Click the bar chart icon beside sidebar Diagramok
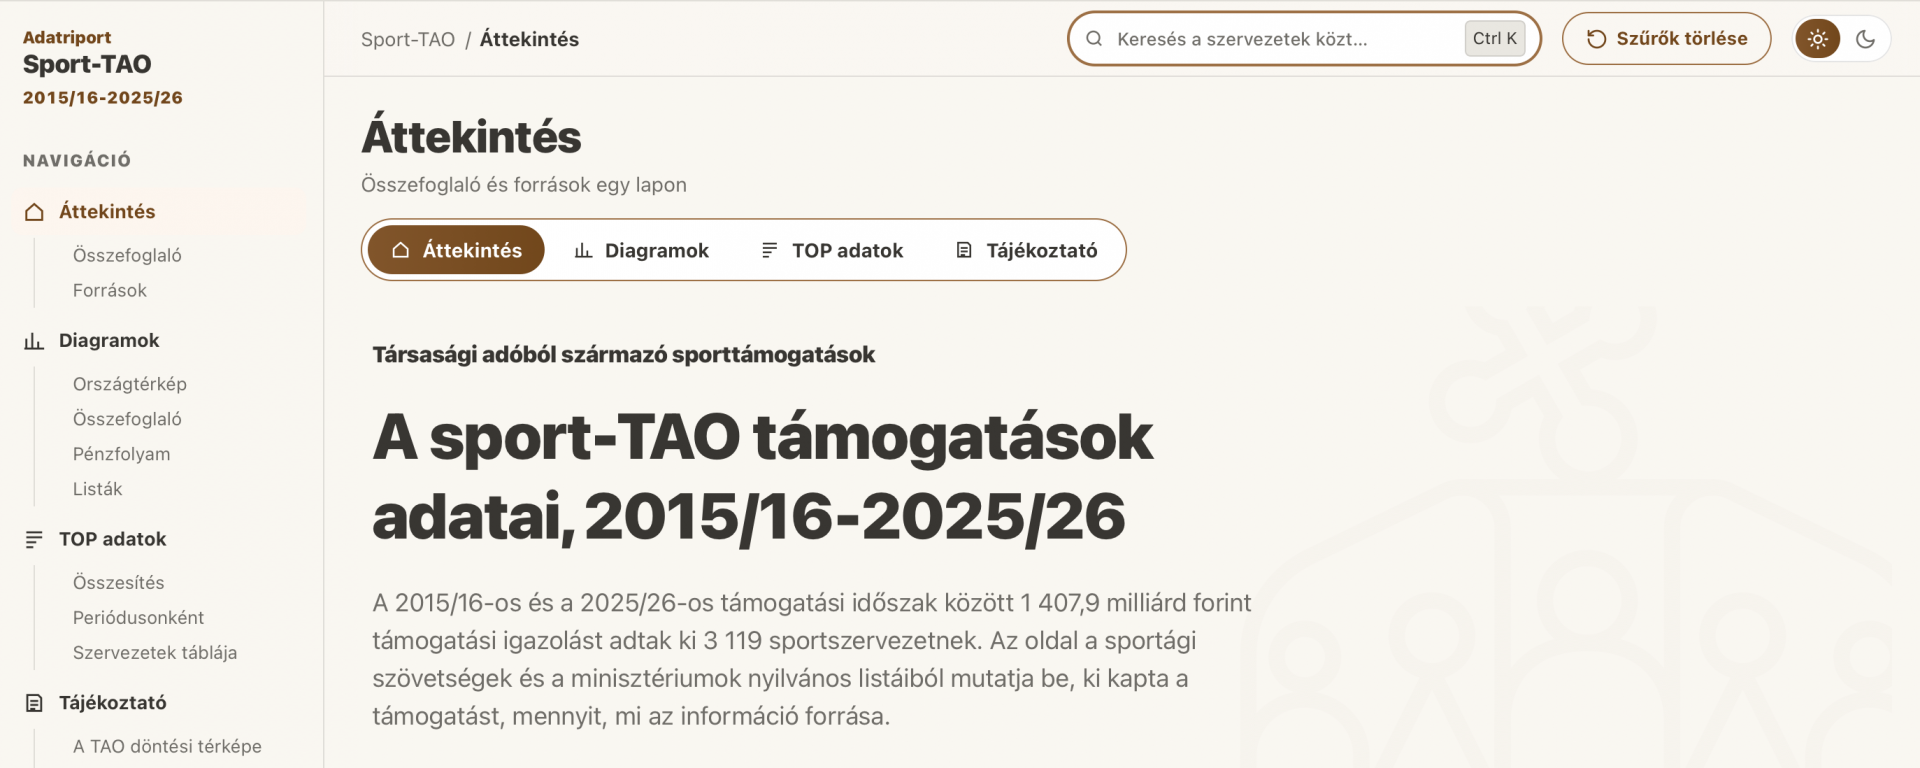Viewport: 1920px width, 768px height. click(34, 341)
